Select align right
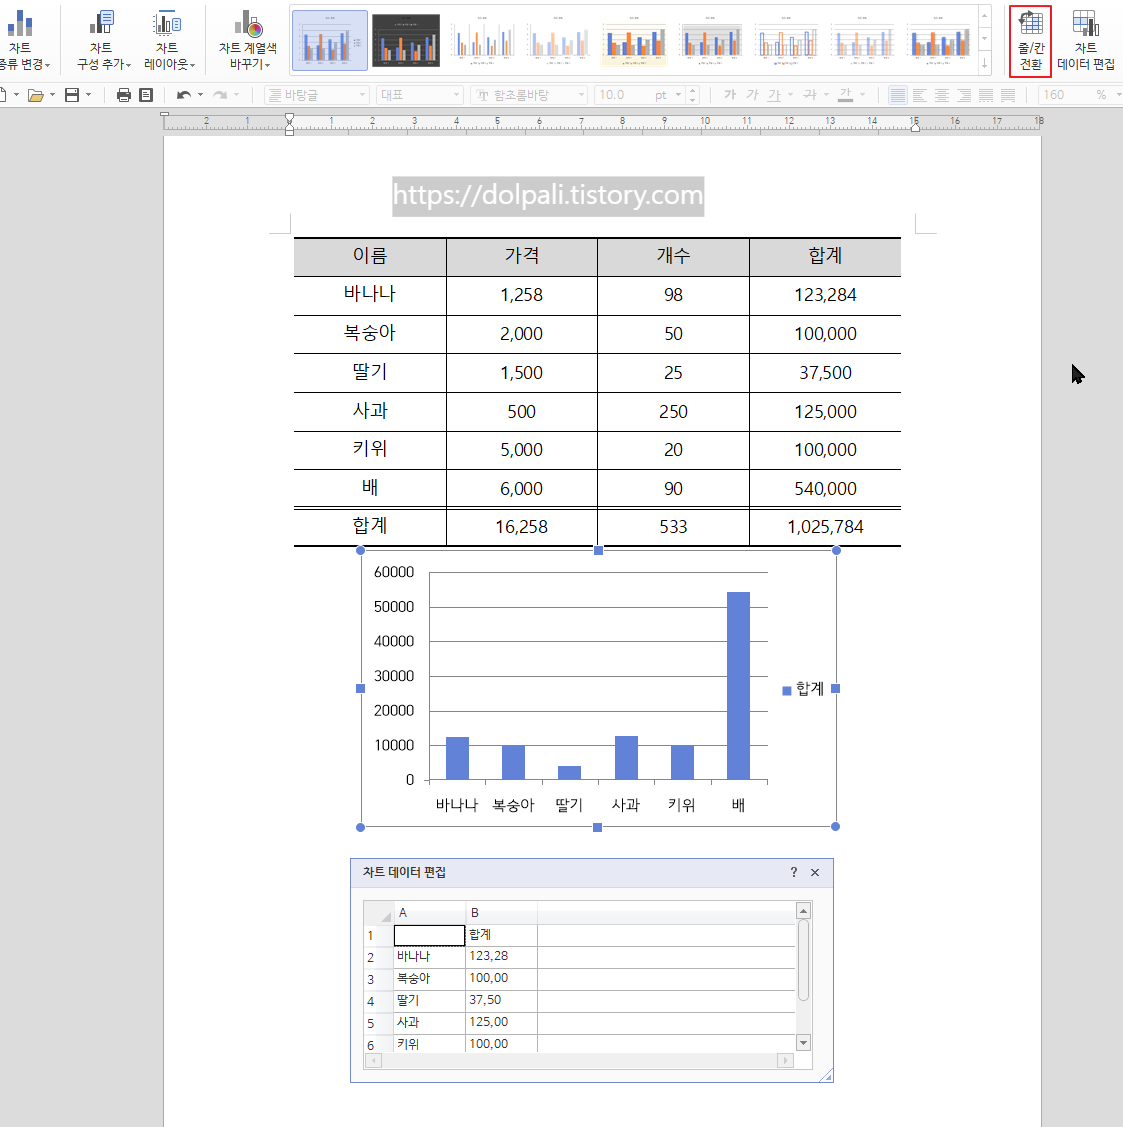 [964, 95]
